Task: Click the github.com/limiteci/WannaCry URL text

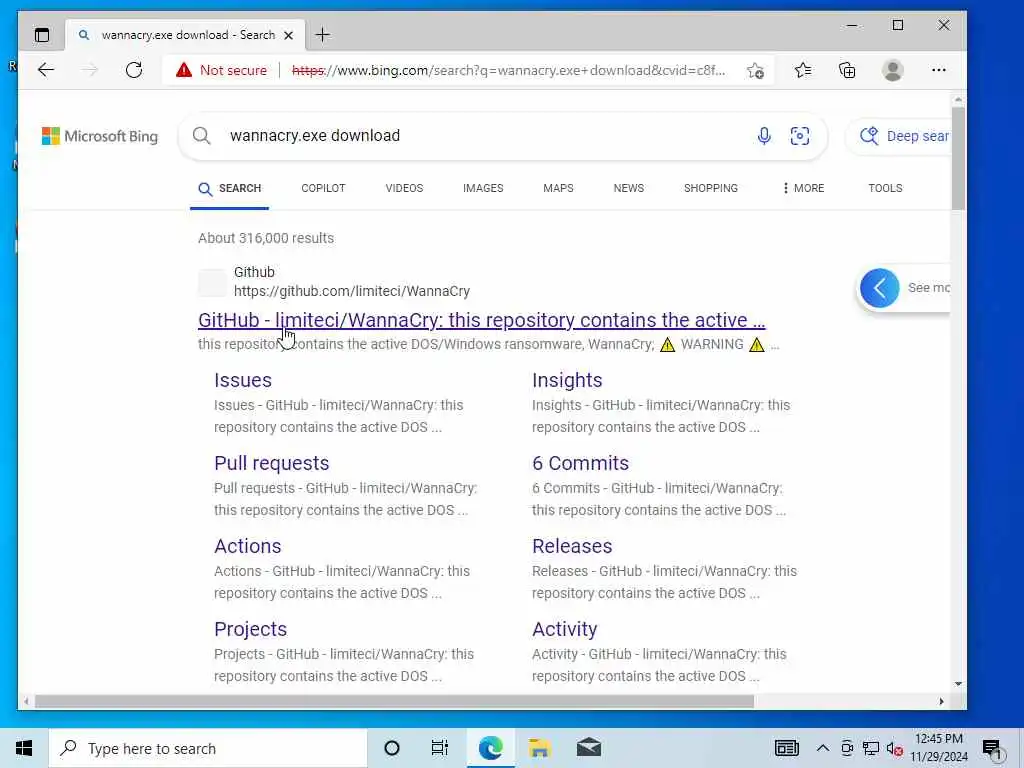Action: (352, 291)
